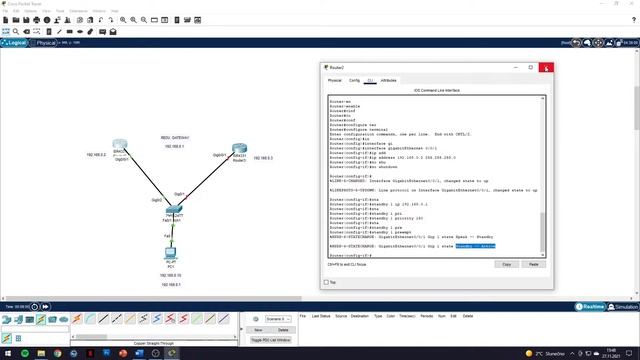
Task: Click the CLI vertical scrollbar thumb
Action: tap(542, 232)
